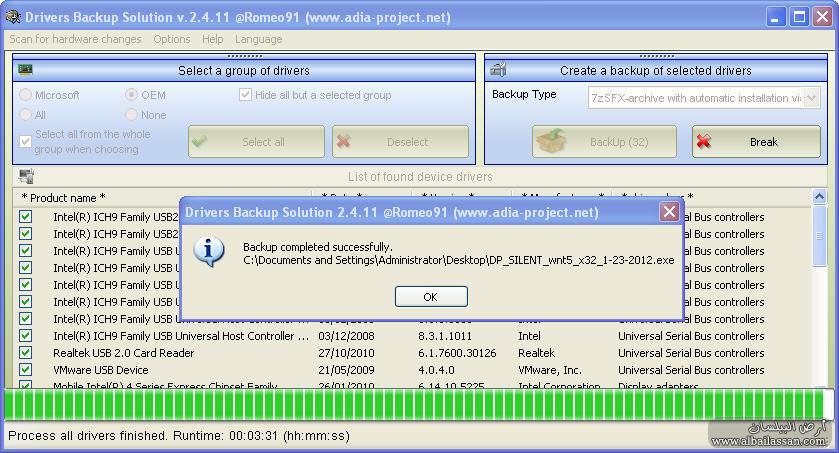
Task: Select the All radio button
Action: coord(25,114)
